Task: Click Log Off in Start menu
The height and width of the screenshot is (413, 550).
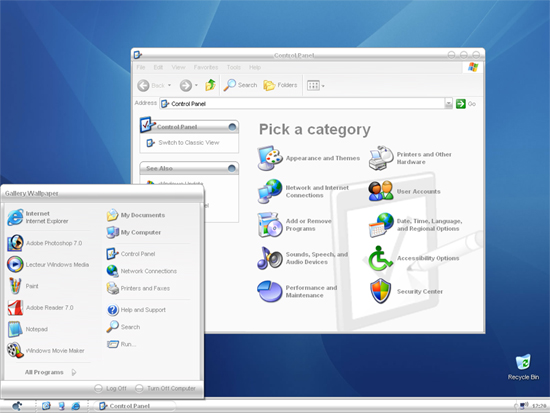Action: coord(110,388)
